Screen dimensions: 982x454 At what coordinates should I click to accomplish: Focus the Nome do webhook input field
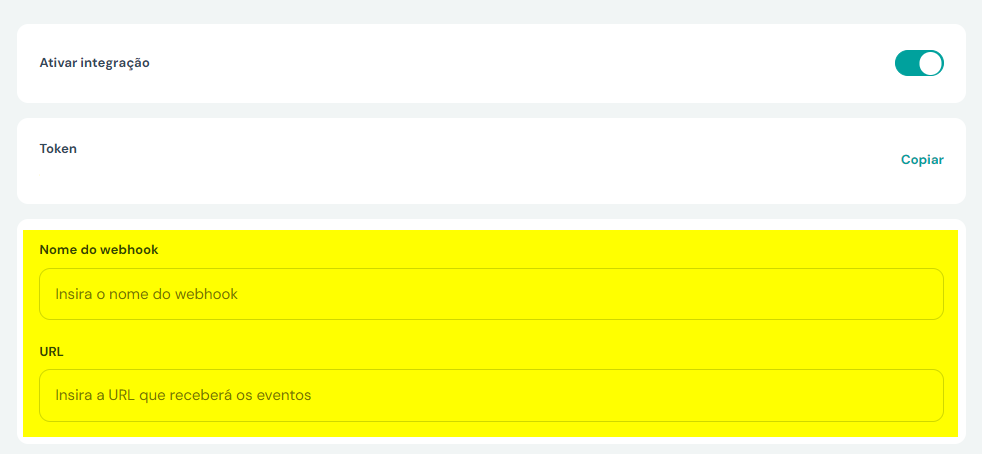[491, 294]
